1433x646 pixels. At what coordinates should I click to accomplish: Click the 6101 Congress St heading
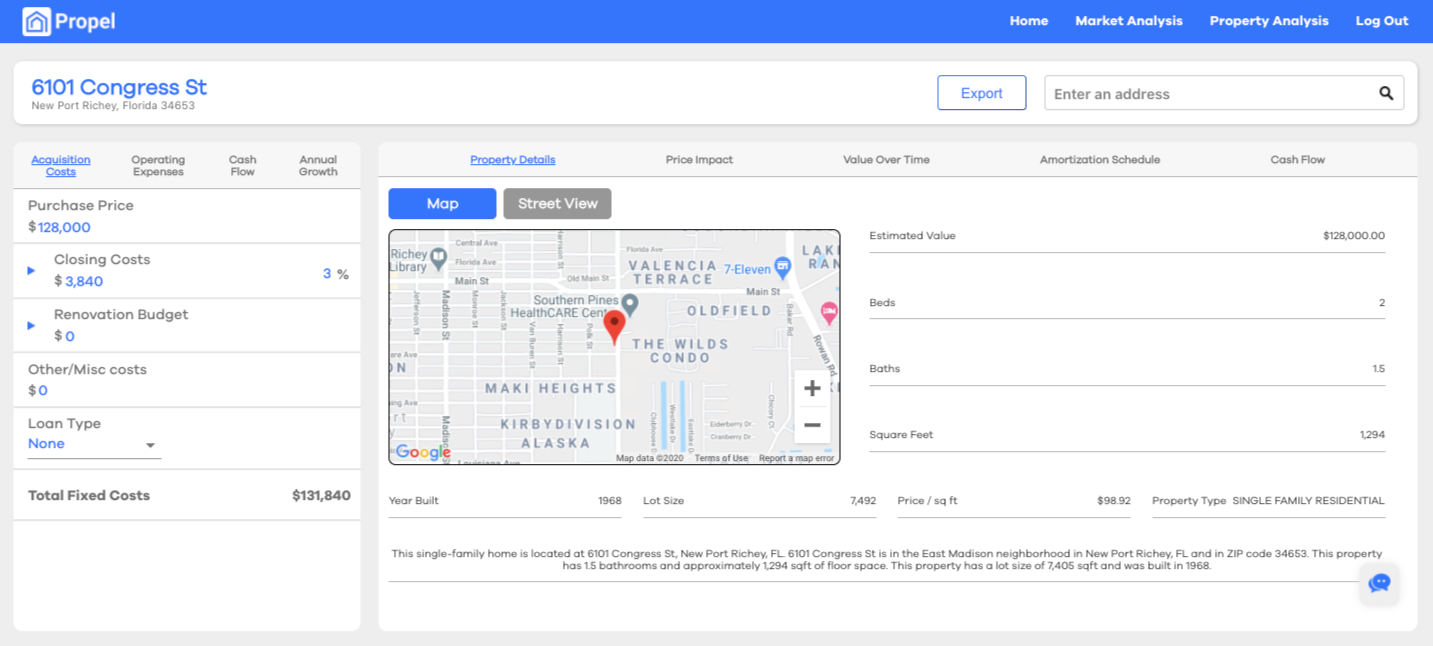pos(119,87)
